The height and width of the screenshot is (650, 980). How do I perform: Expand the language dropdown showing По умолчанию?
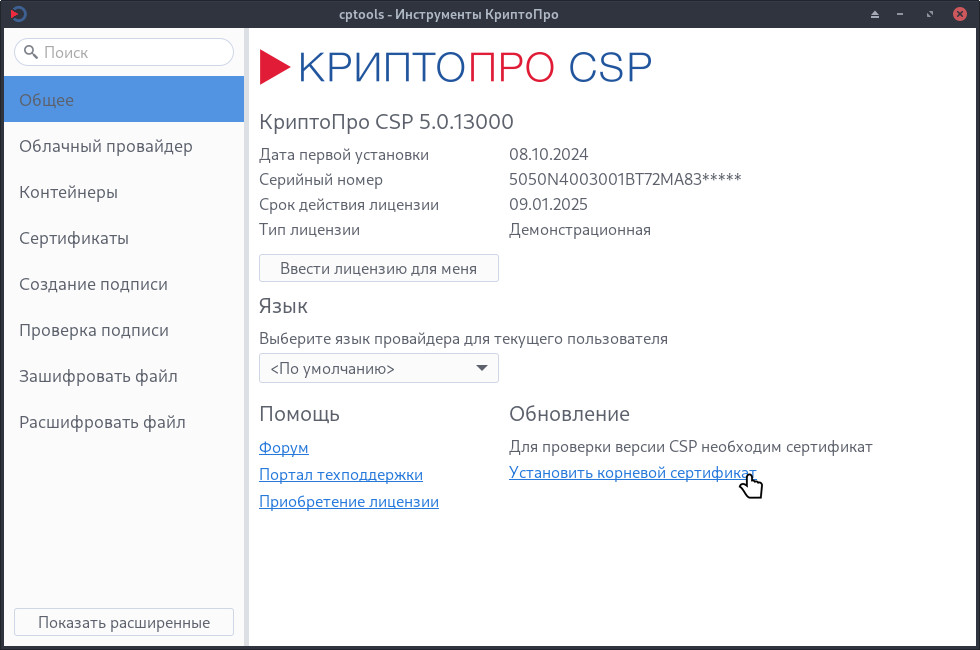coord(378,368)
